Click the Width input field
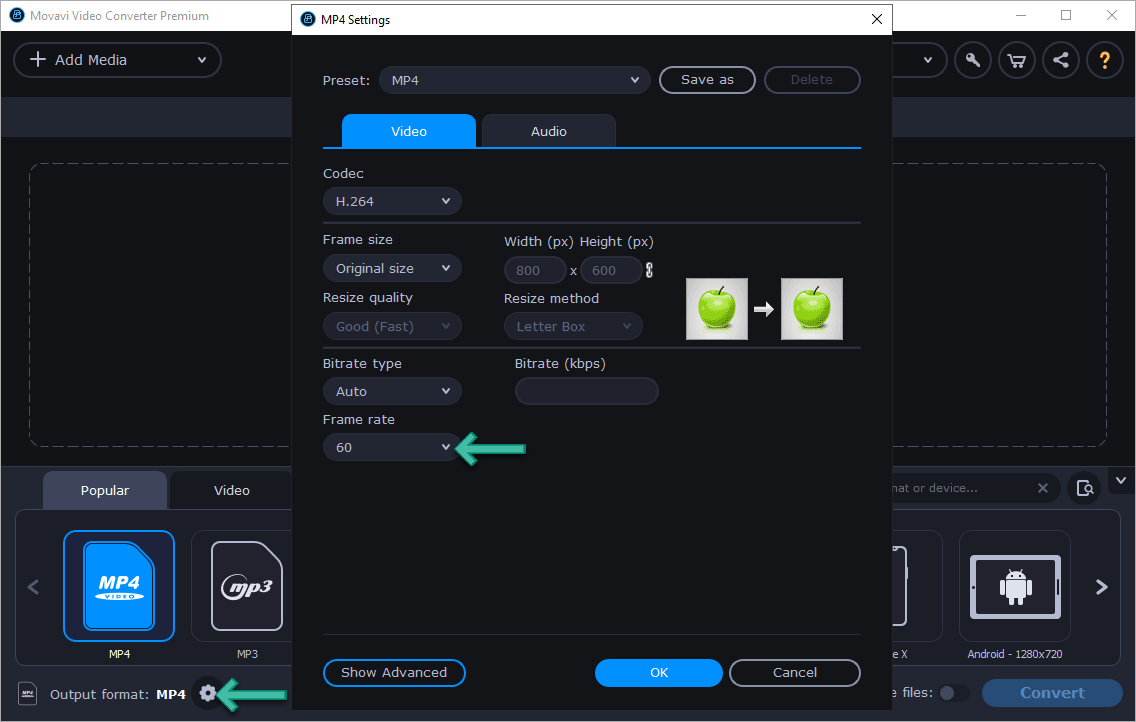Image resolution: width=1136 pixels, height=722 pixels. pyautogui.click(x=535, y=270)
